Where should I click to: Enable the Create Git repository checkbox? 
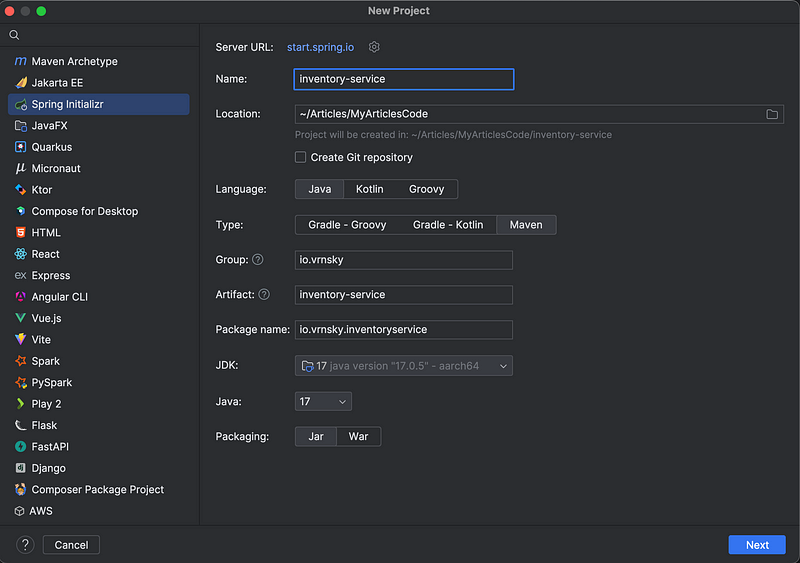click(301, 157)
